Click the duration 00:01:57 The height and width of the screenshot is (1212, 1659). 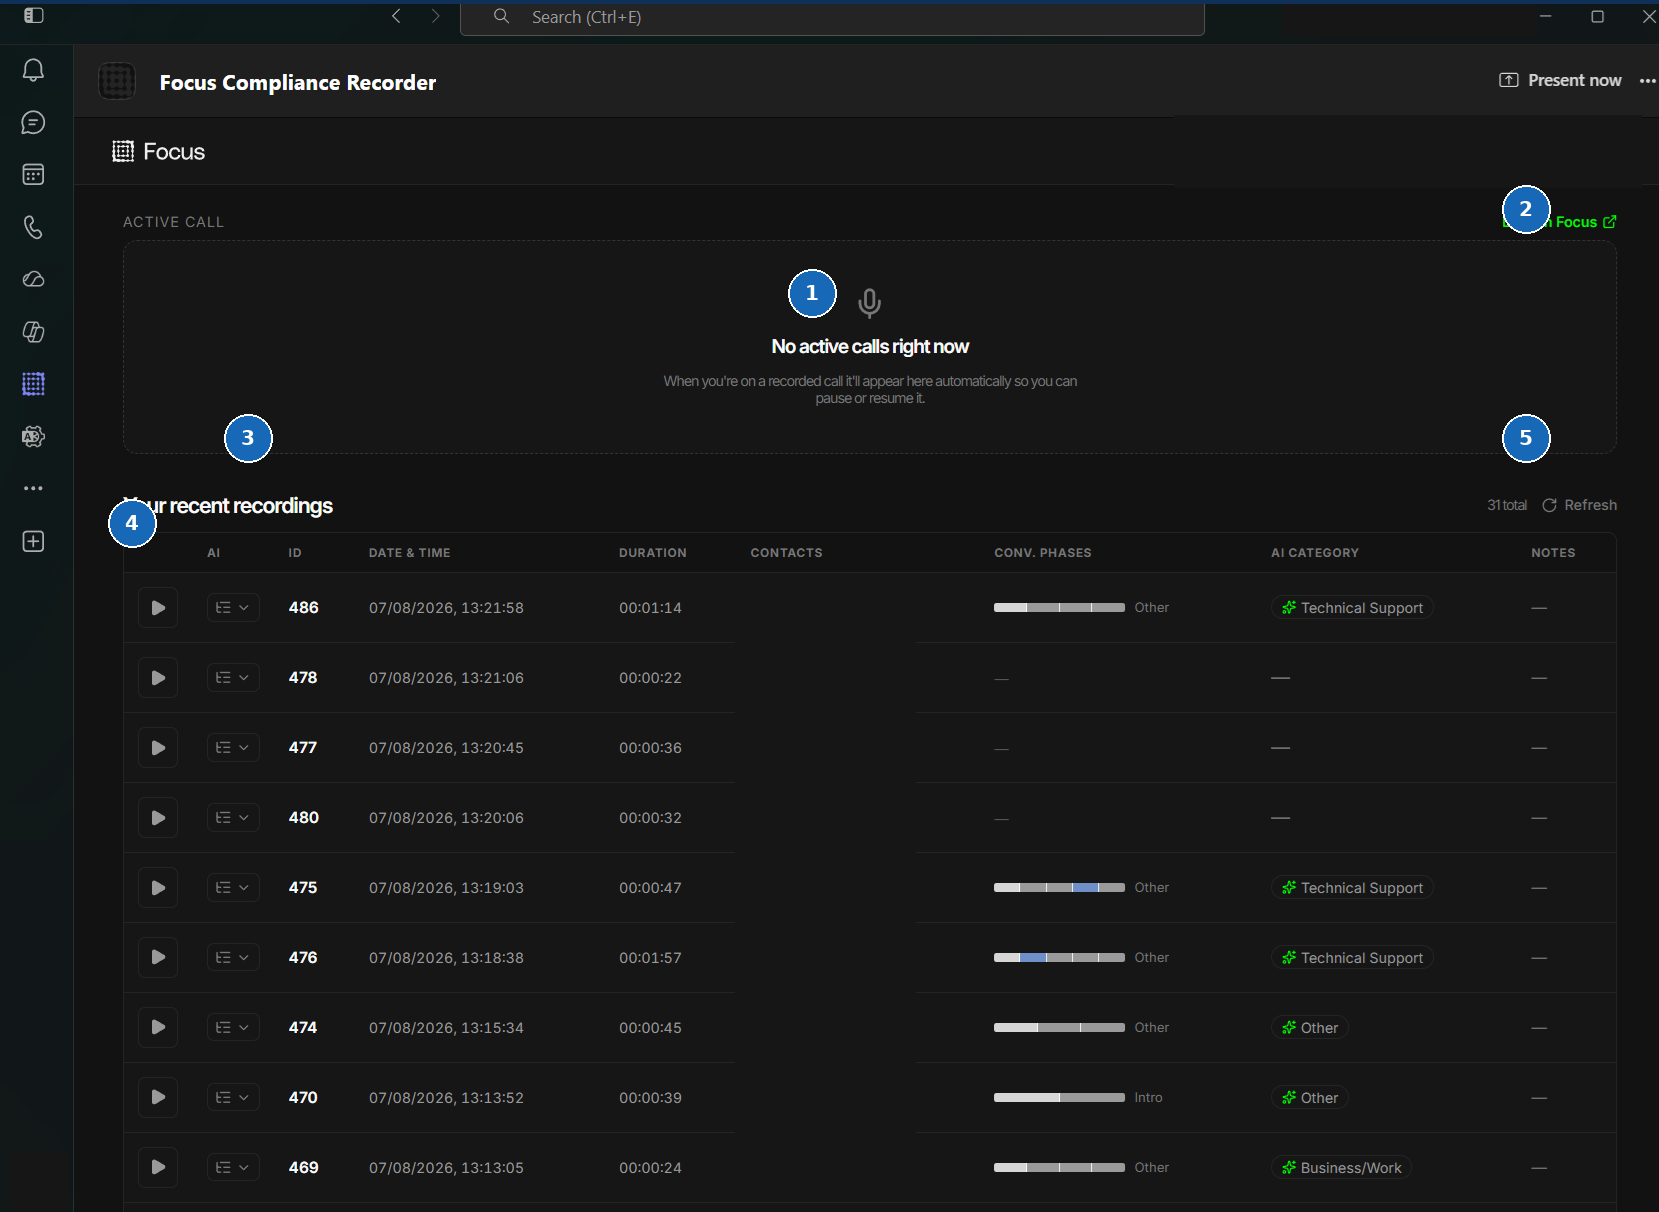(x=650, y=958)
